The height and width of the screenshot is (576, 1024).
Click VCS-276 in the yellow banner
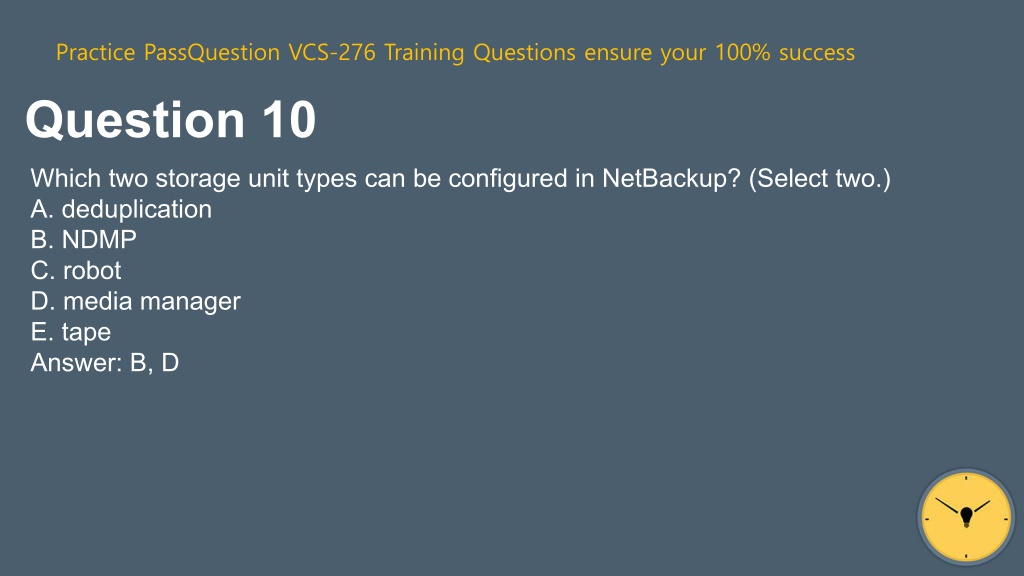coord(332,52)
